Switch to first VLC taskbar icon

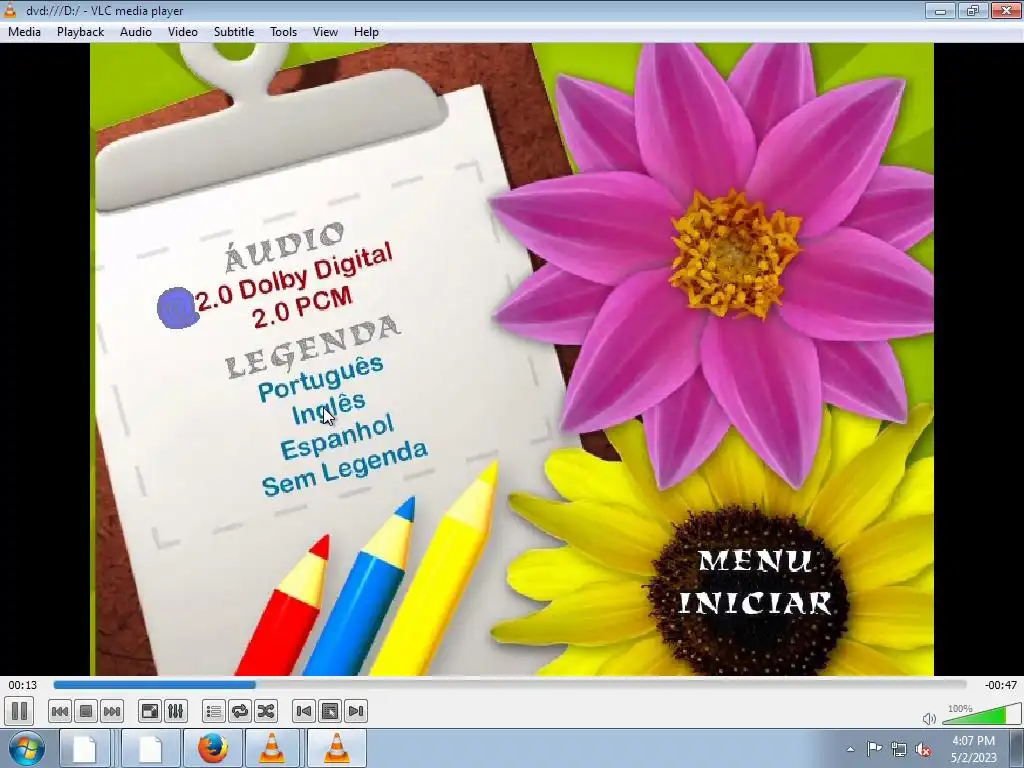point(272,748)
